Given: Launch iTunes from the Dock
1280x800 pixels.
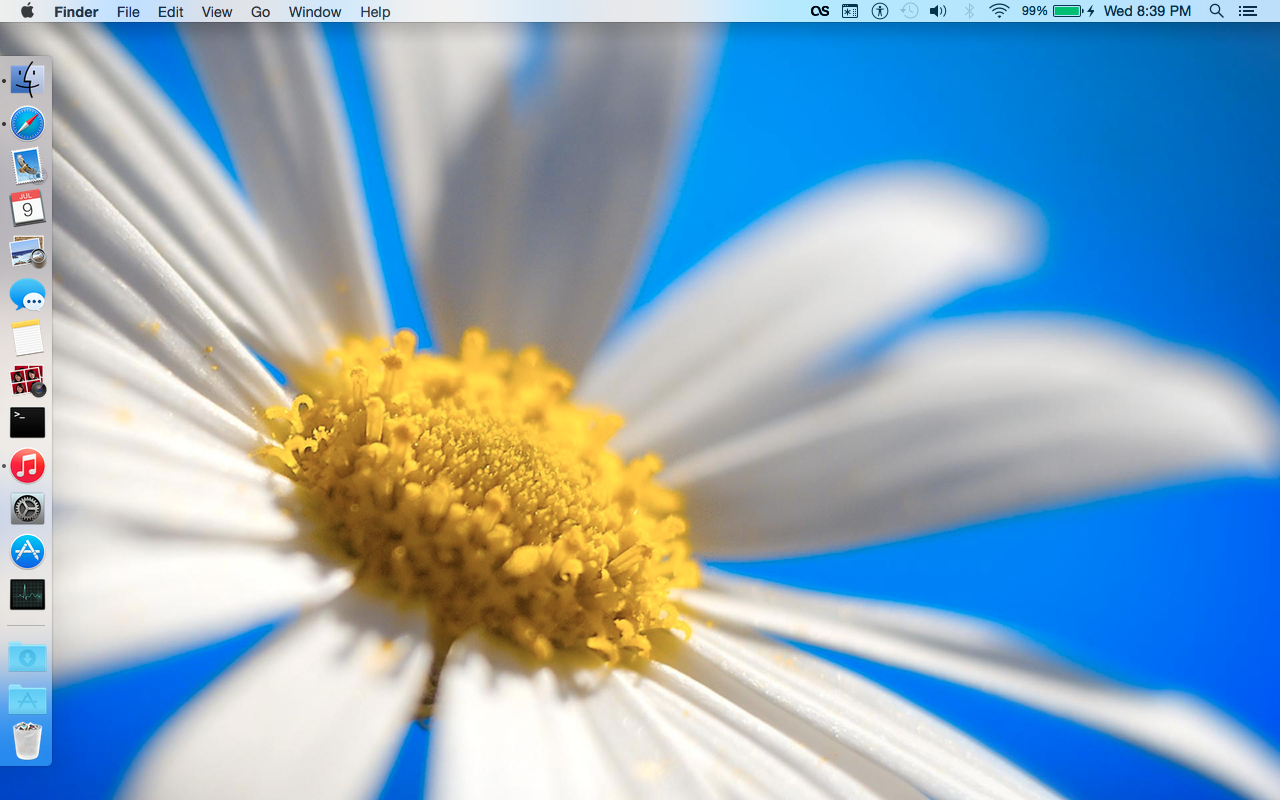Looking at the screenshot, I should point(27,466).
